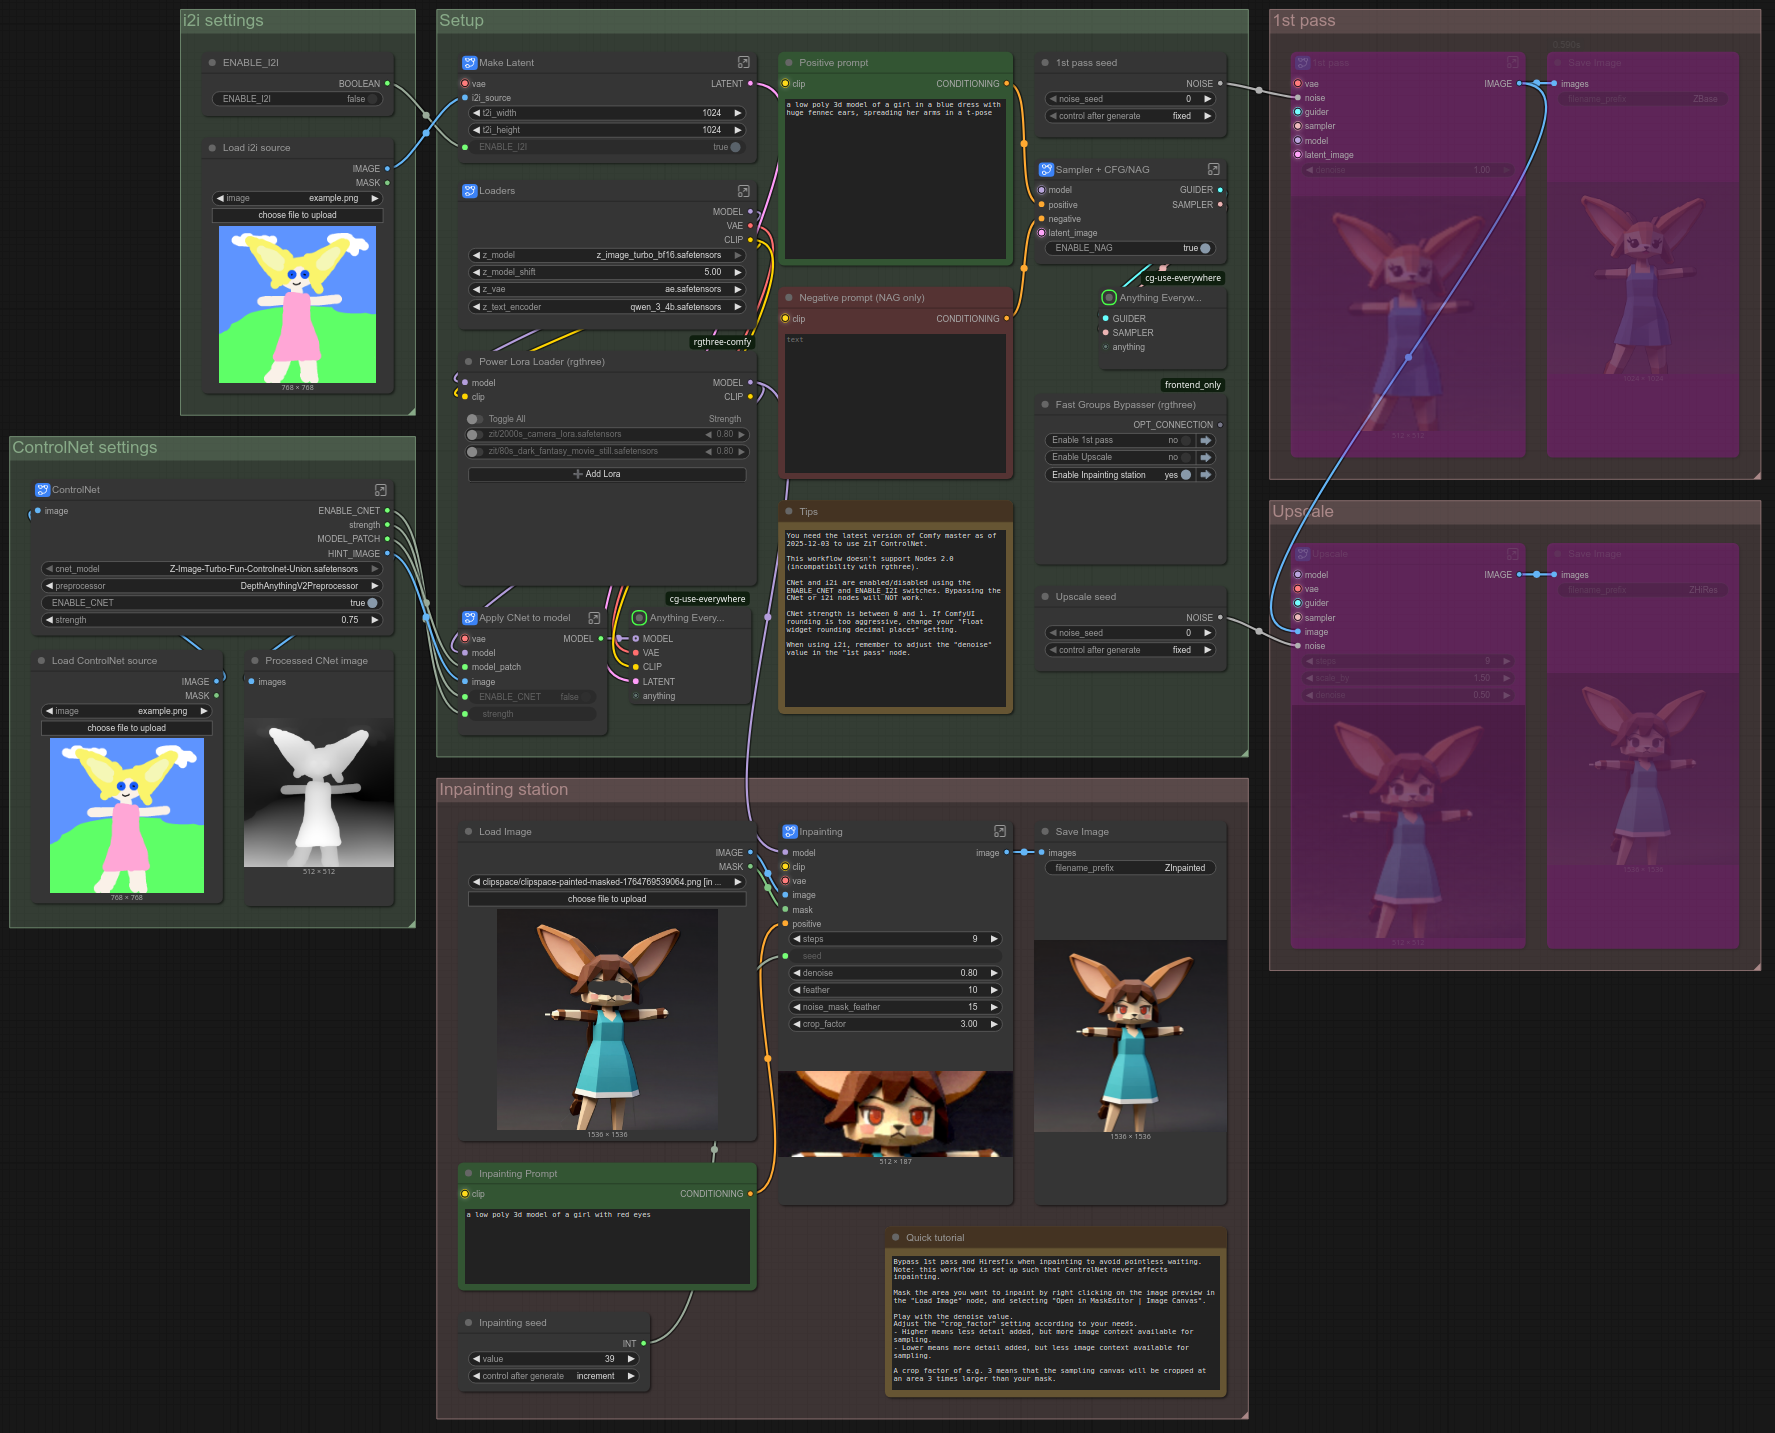Viewport: 1775px width, 1433px height.
Task: Collapse the Quick tutorial note via title dot
Action: [x=896, y=1238]
